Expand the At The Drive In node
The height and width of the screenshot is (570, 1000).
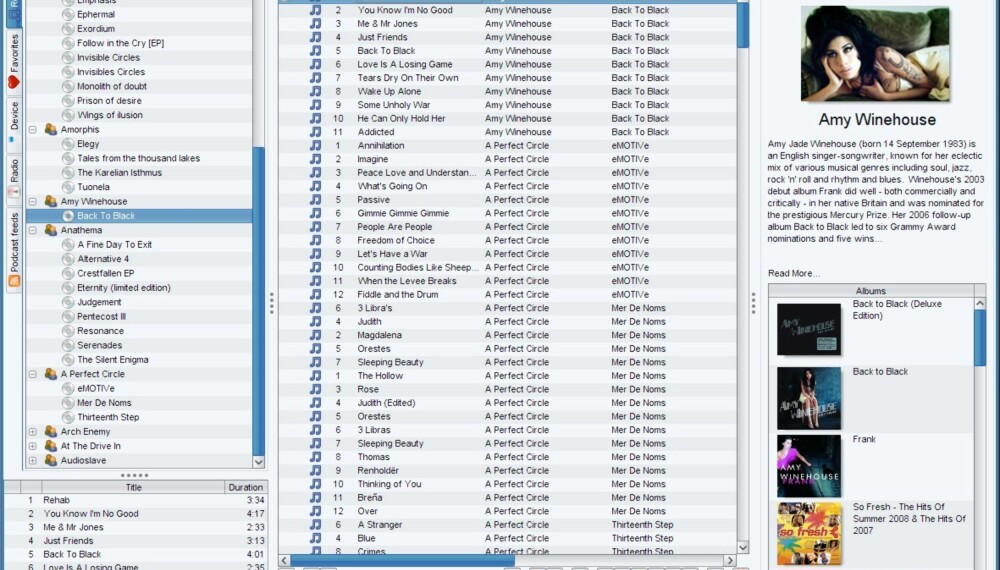(x=33, y=446)
